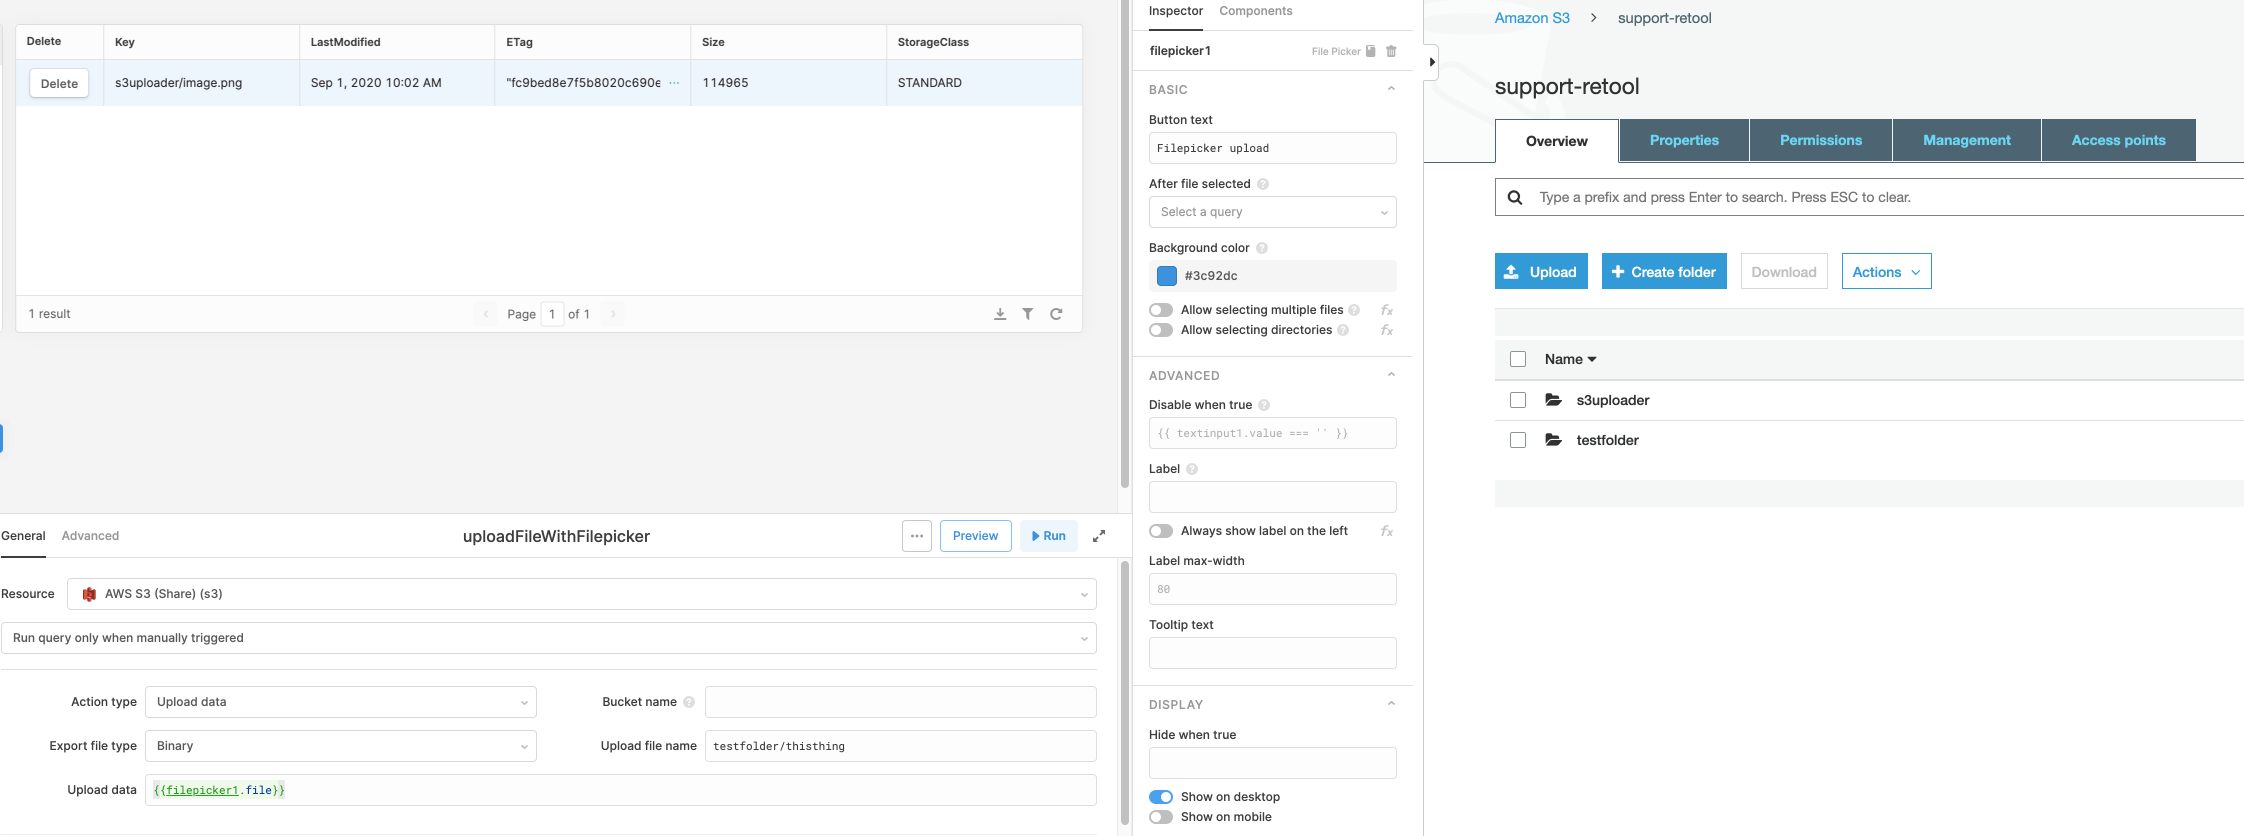This screenshot has width=2244, height=836.
Task: Collapse the DISPLAY section
Action: (x=1391, y=704)
